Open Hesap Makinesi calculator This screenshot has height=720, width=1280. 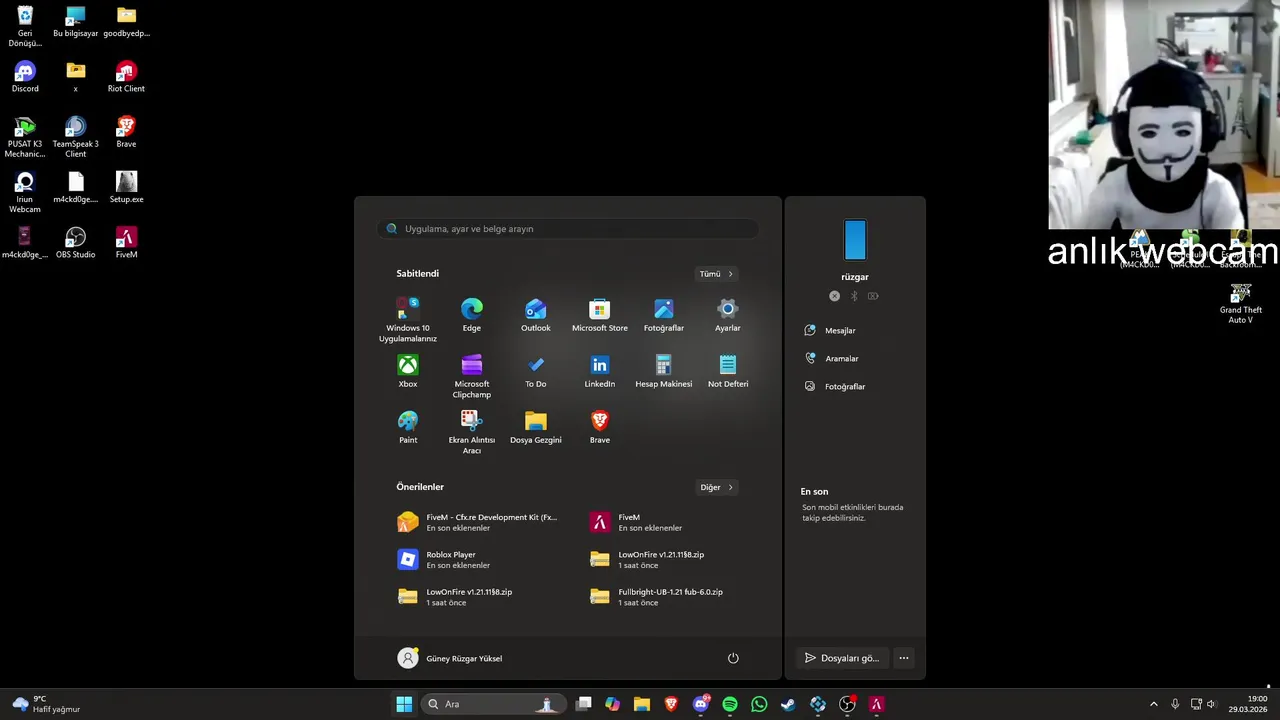(x=663, y=371)
